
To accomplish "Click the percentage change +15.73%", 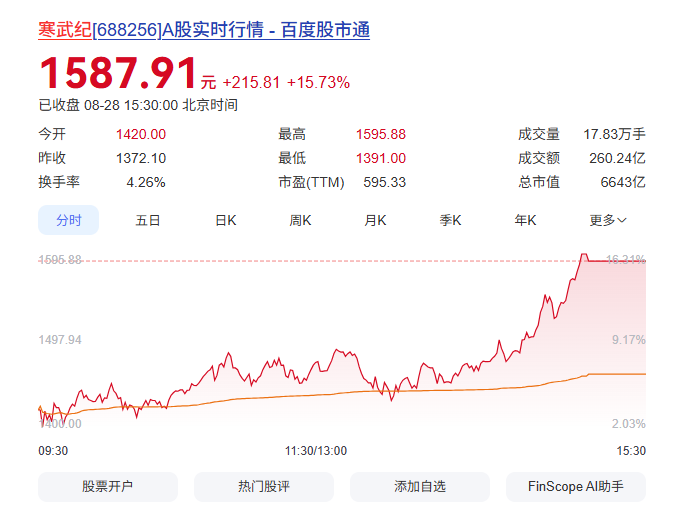I will click(x=318, y=83).
